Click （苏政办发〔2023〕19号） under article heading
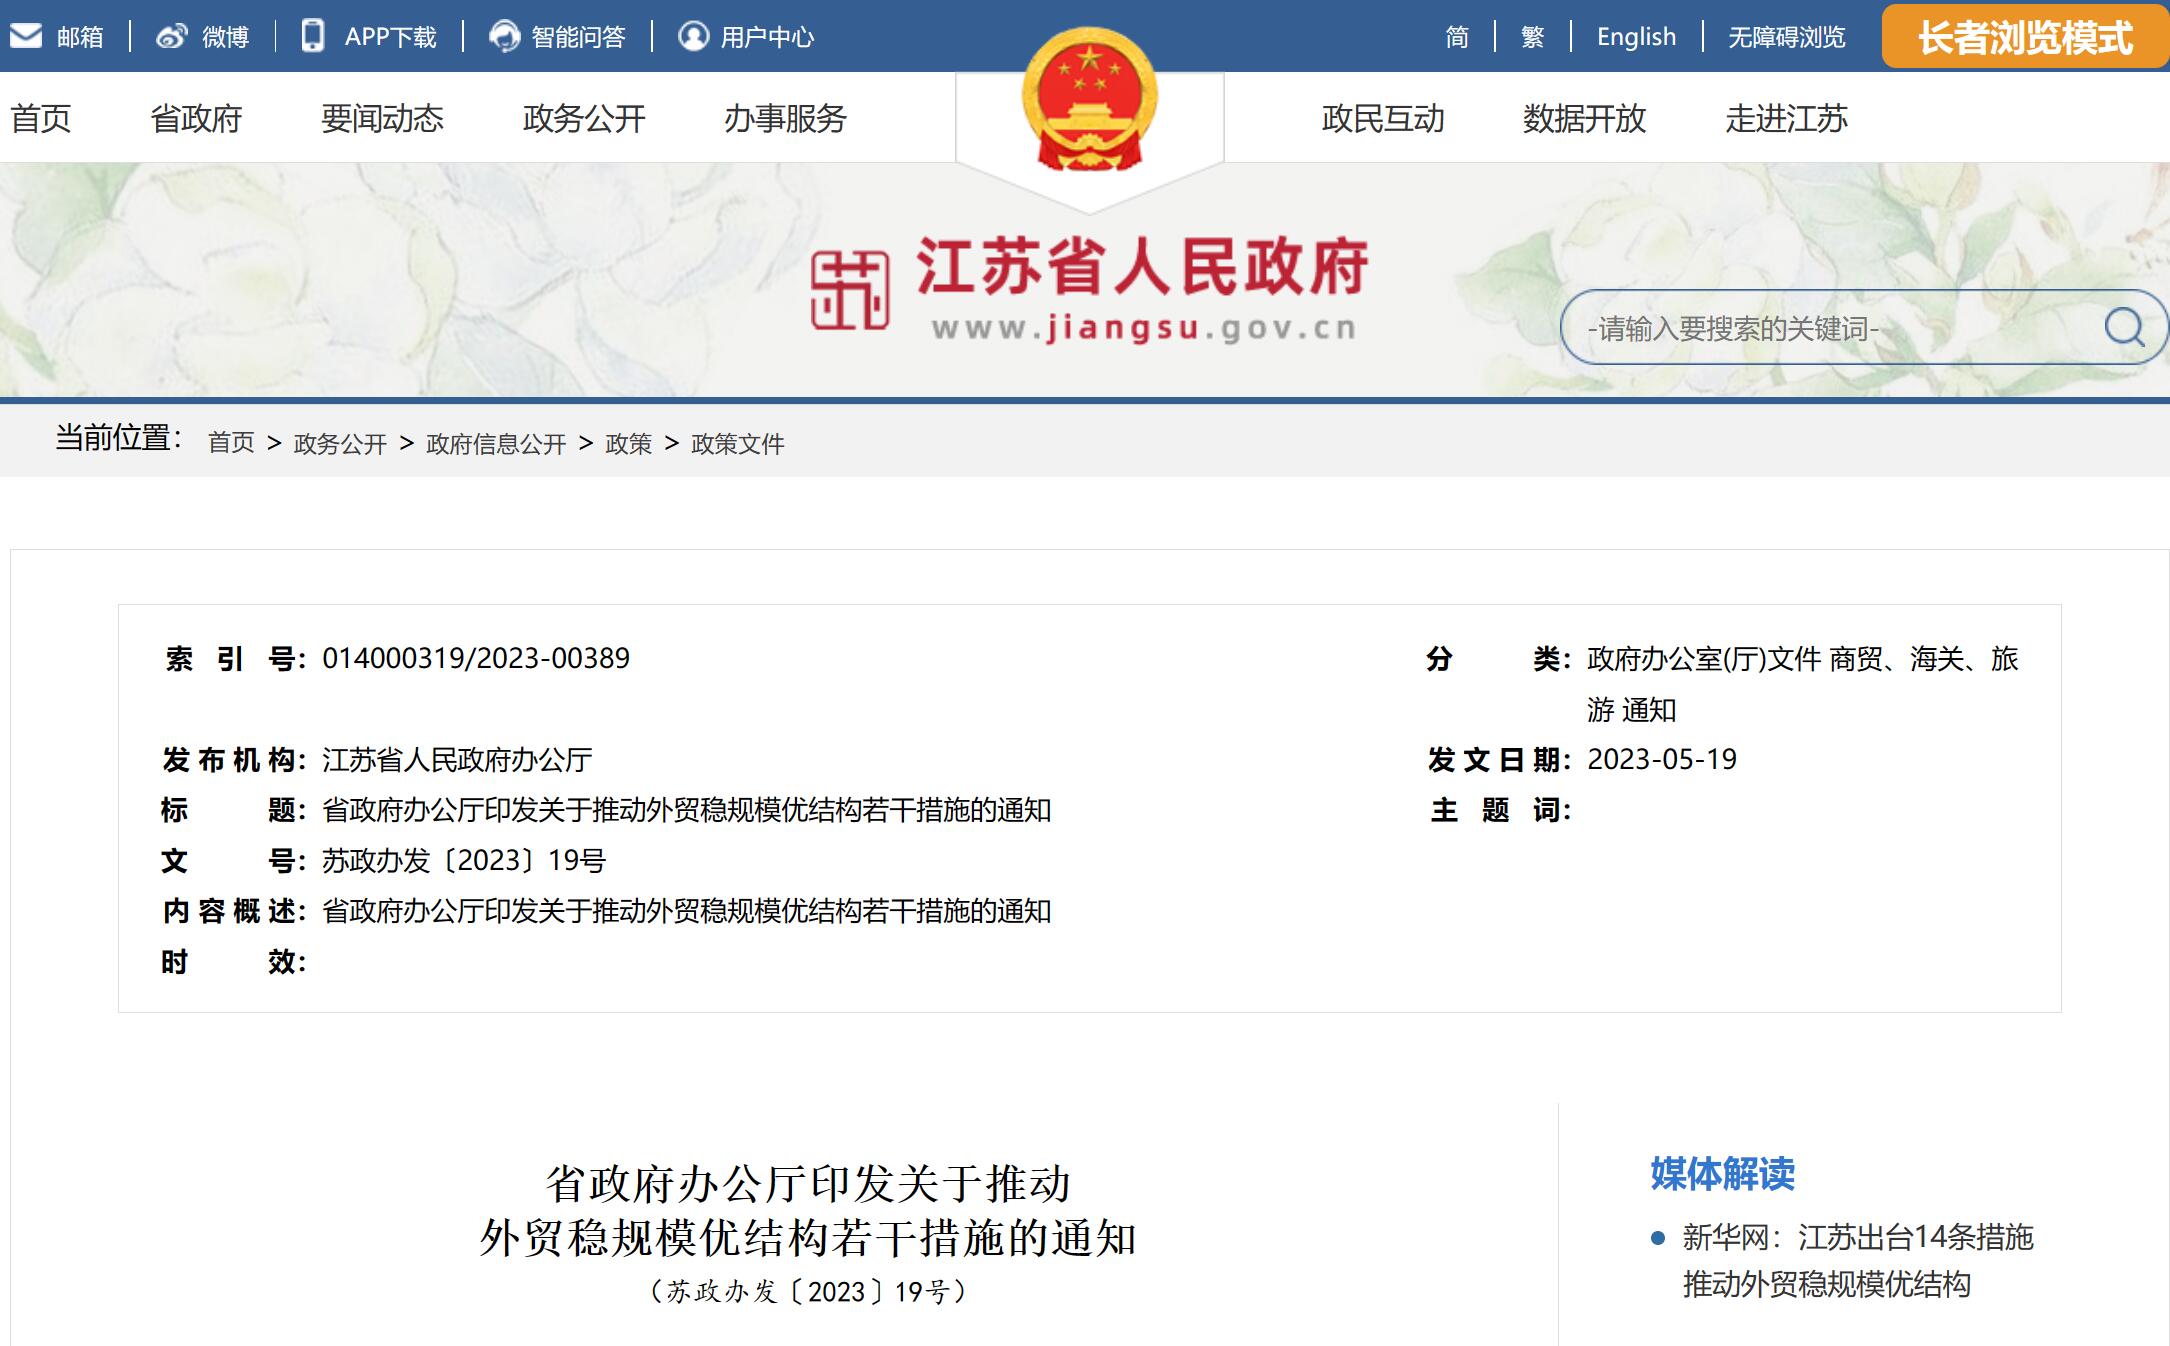This screenshot has width=2170, height=1346. (x=808, y=1292)
